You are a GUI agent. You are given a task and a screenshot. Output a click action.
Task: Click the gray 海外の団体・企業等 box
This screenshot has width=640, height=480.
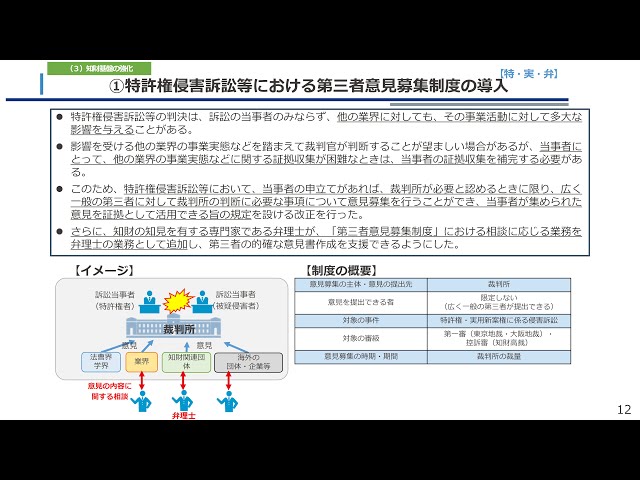249,362
